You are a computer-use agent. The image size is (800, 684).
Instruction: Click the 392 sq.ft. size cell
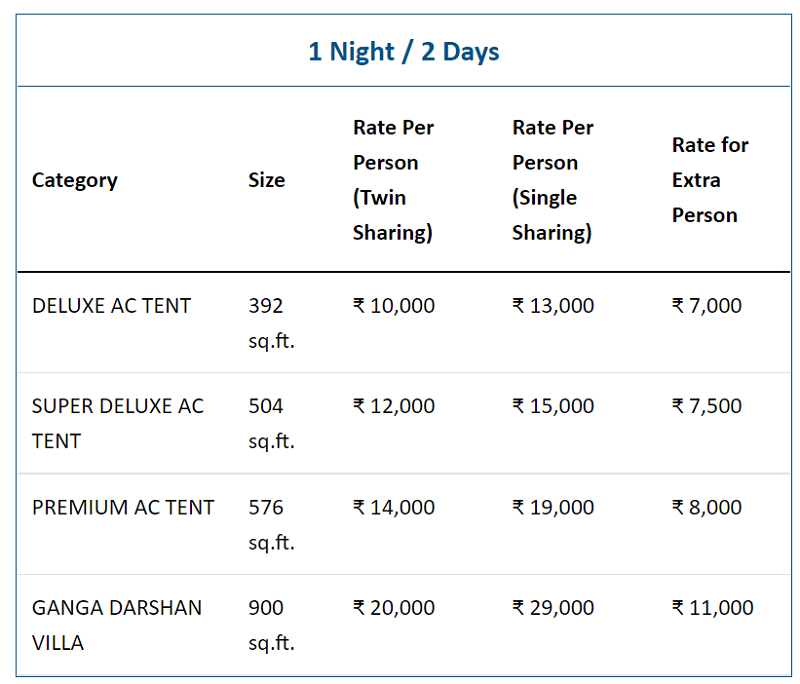(271, 323)
